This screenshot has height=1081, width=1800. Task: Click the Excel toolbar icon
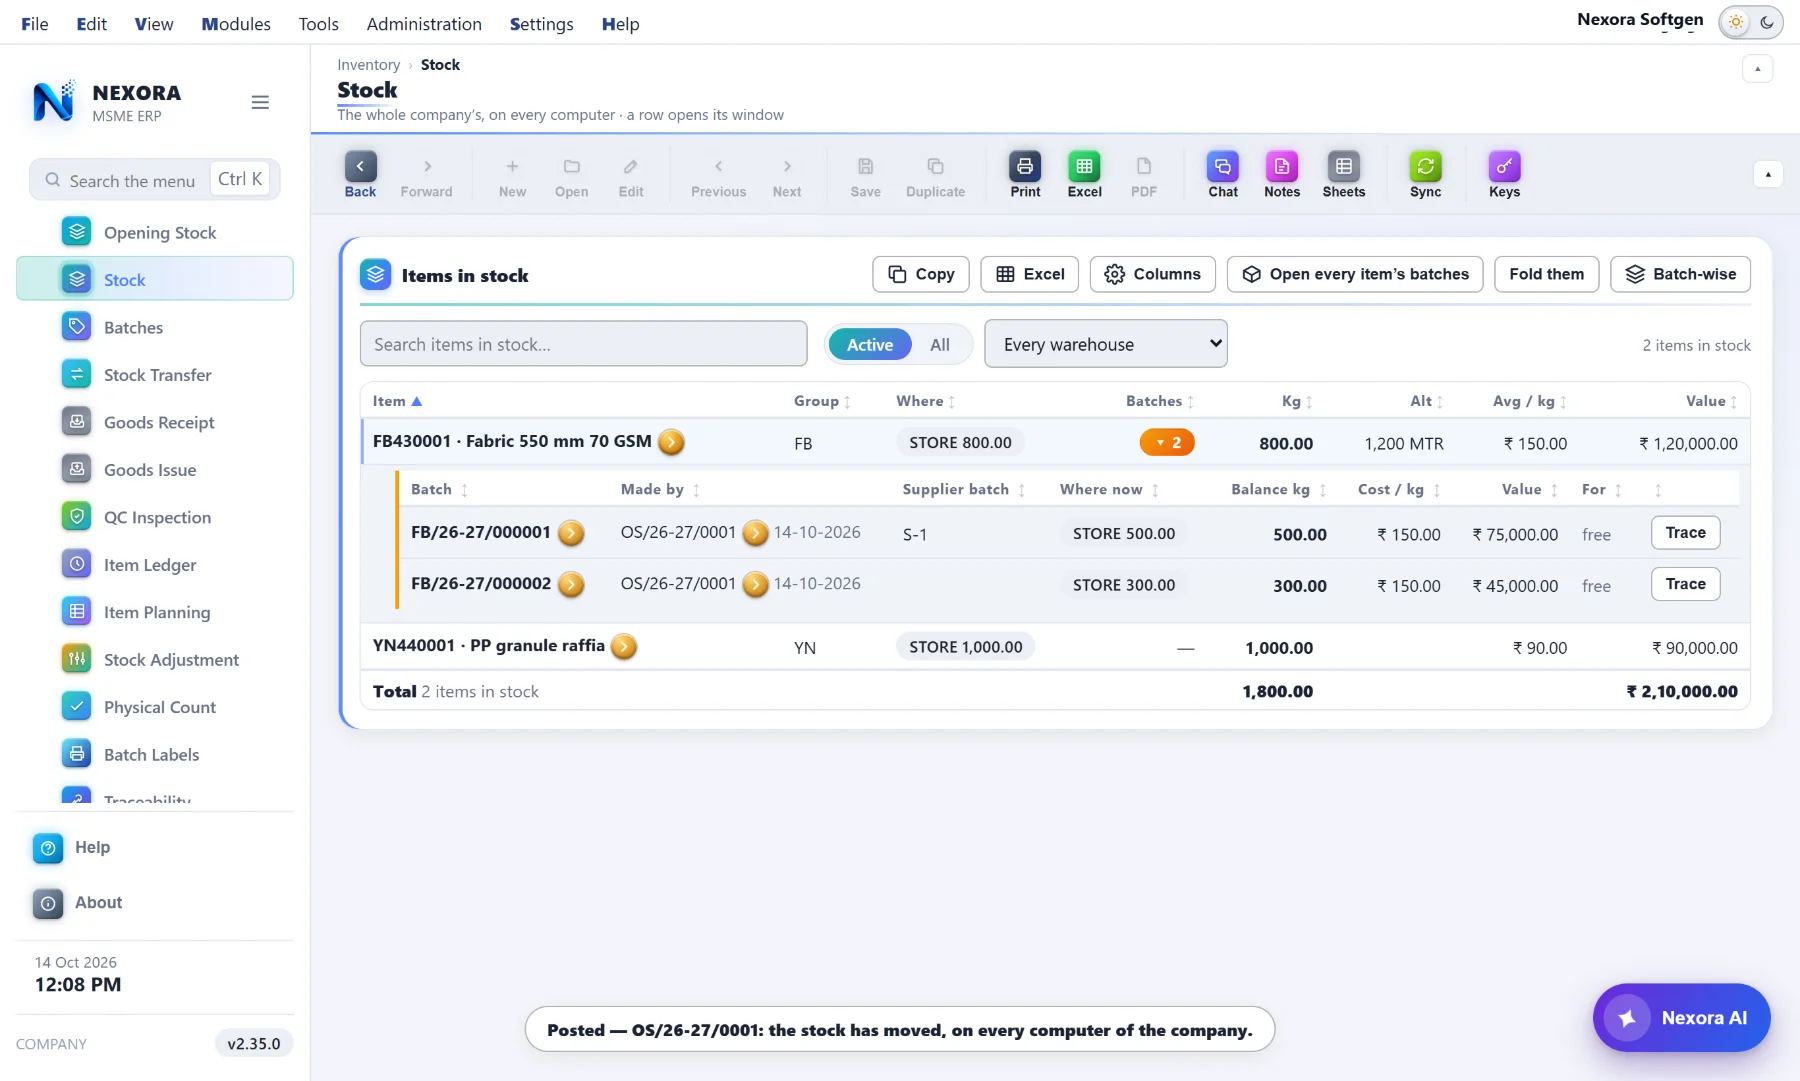(1084, 175)
